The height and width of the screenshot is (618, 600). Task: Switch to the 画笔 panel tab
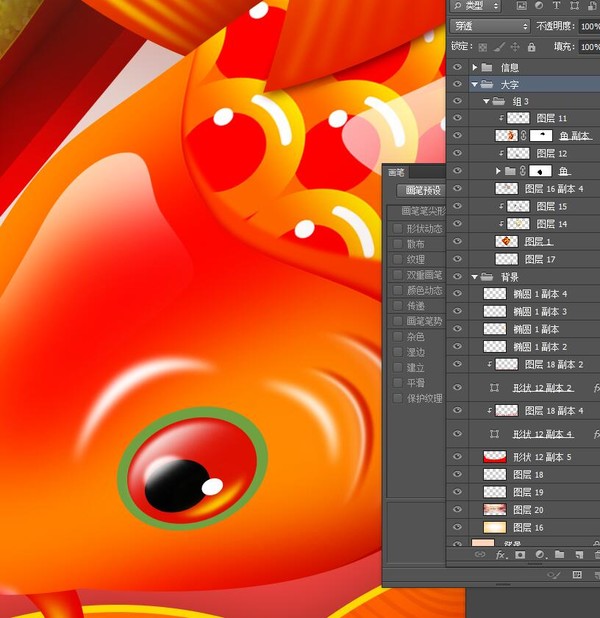(x=396, y=172)
